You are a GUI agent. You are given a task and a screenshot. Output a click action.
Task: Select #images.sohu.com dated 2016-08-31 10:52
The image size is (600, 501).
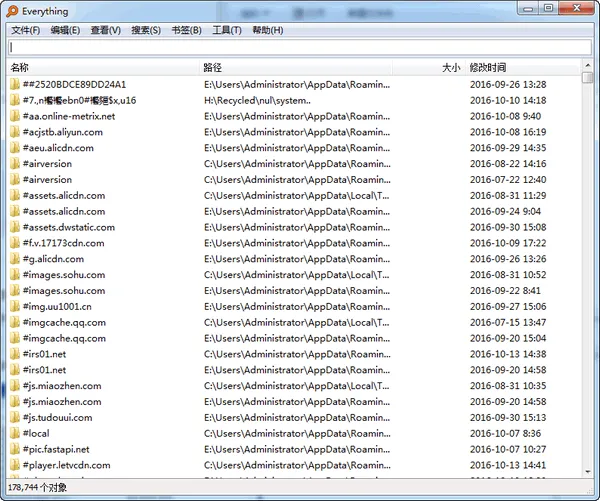(x=64, y=275)
